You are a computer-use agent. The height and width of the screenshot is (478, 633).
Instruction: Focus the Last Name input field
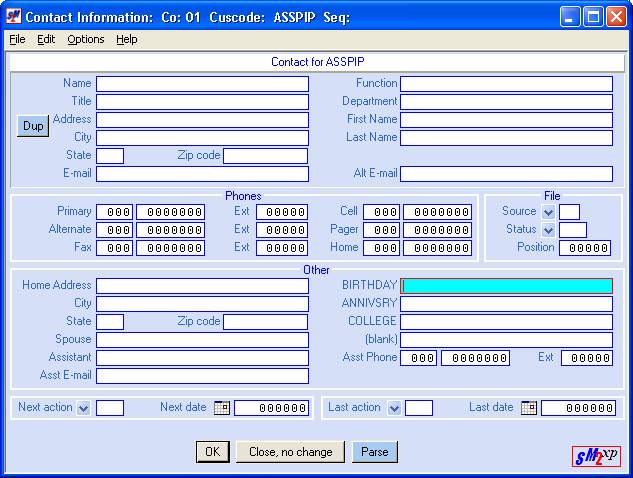(506, 138)
